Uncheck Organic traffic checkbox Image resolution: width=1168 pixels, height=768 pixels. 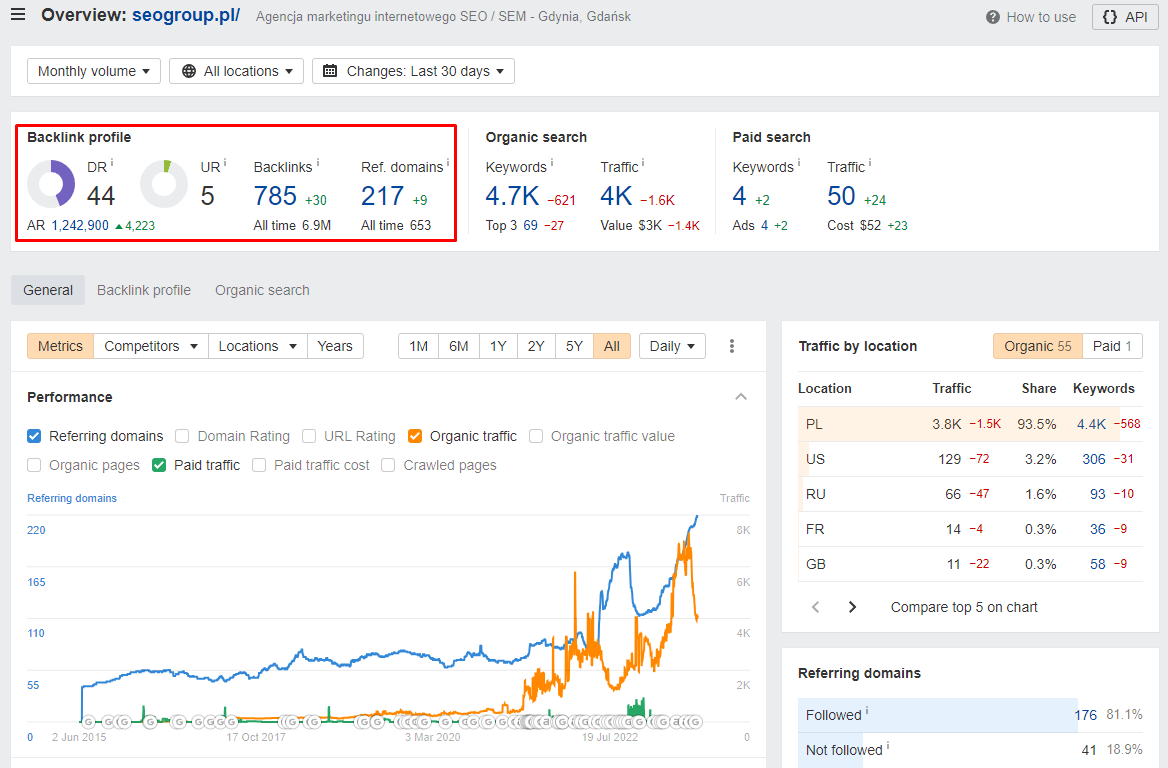pyautogui.click(x=415, y=437)
